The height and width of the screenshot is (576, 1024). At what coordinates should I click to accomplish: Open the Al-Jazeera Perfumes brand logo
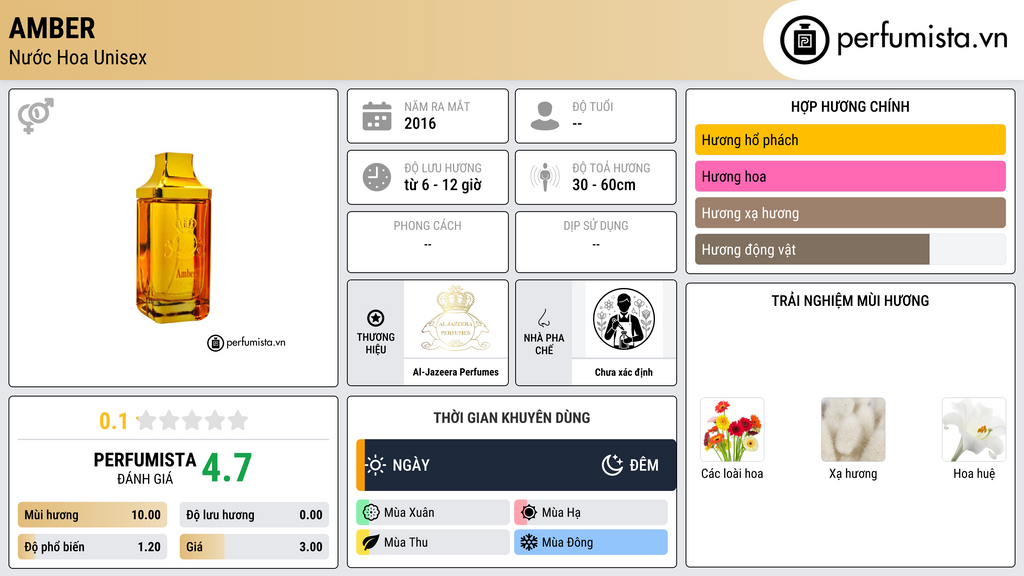coord(456,319)
